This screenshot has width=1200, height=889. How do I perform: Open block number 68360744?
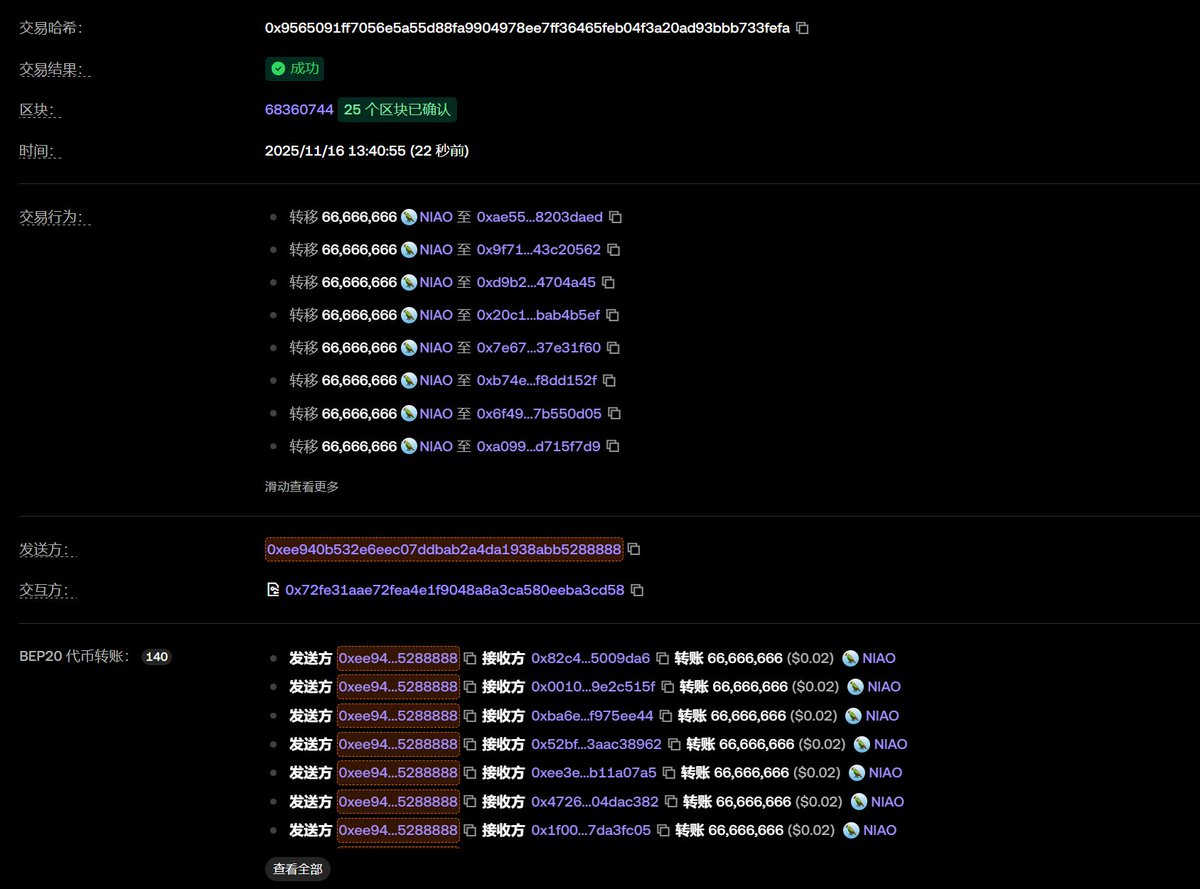click(x=299, y=110)
